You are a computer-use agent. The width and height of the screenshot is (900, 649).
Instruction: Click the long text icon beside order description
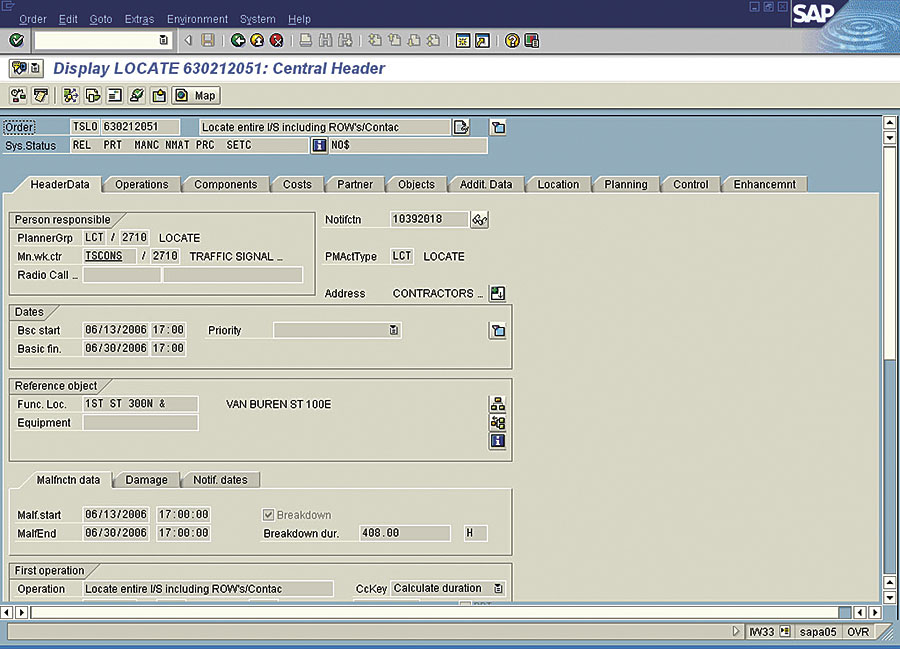(x=461, y=127)
